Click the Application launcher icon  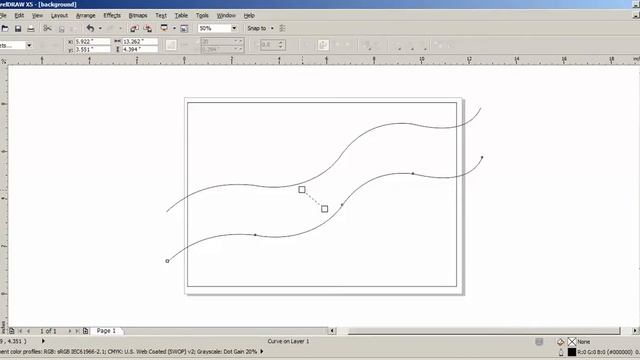[164, 28]
